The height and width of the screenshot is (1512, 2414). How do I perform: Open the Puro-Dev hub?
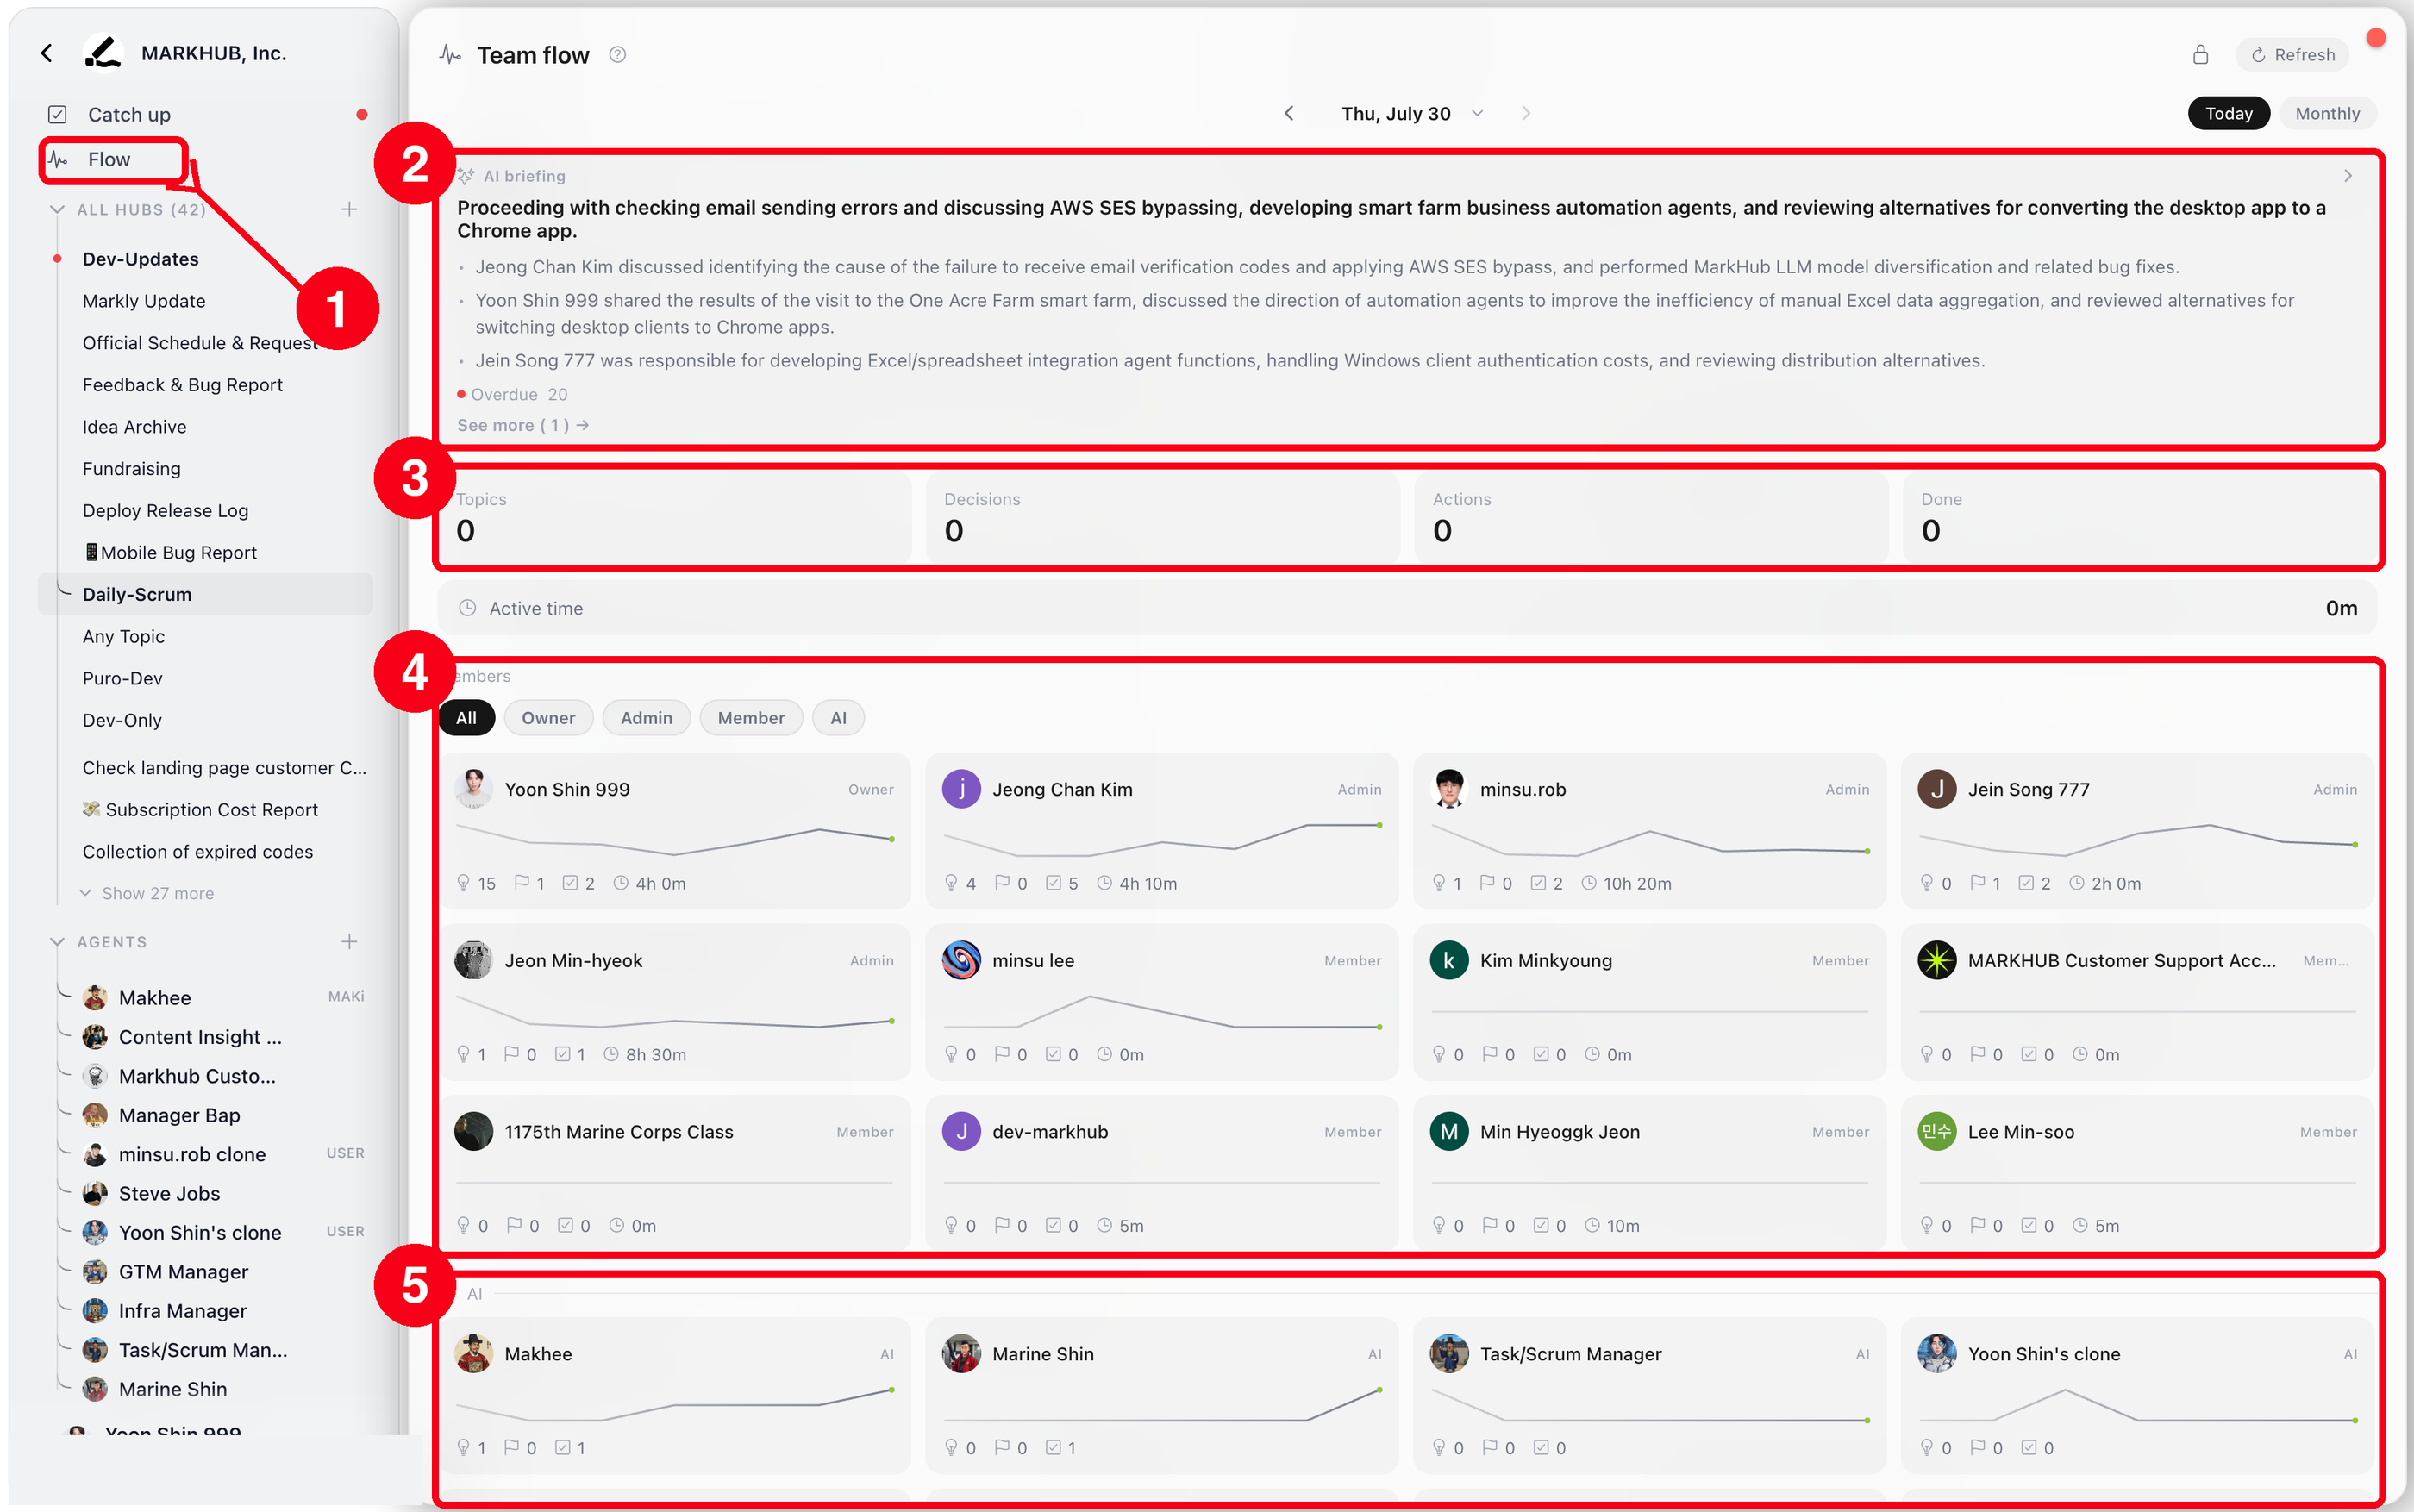pos(122,678)
